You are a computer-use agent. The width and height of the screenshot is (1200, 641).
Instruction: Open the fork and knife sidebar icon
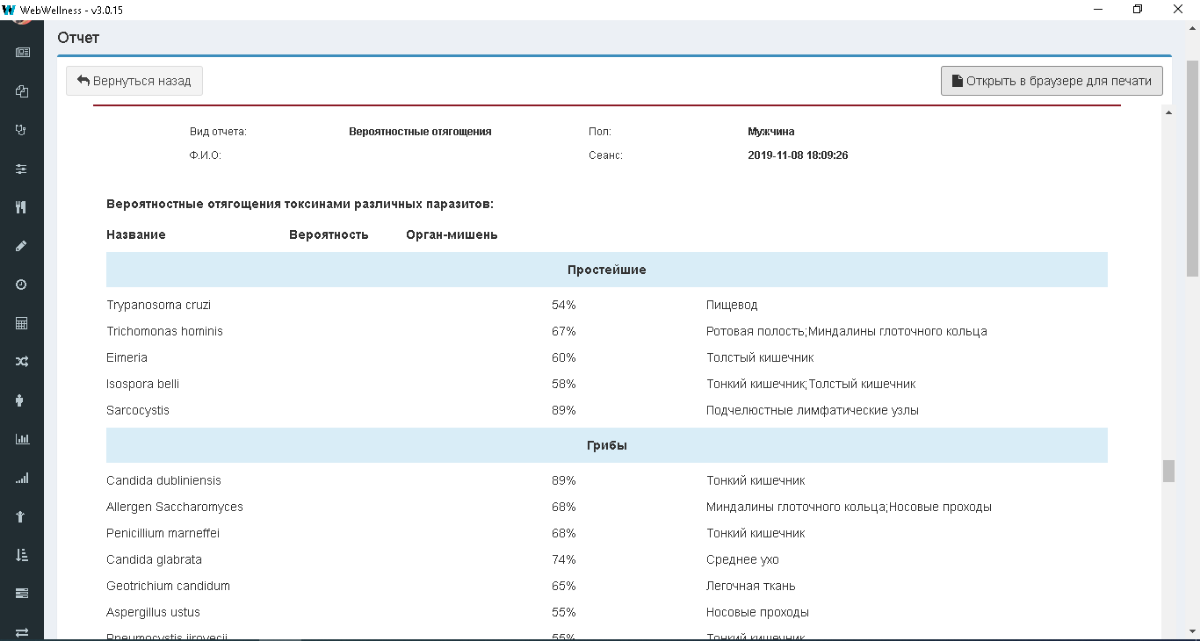point(22,207)
